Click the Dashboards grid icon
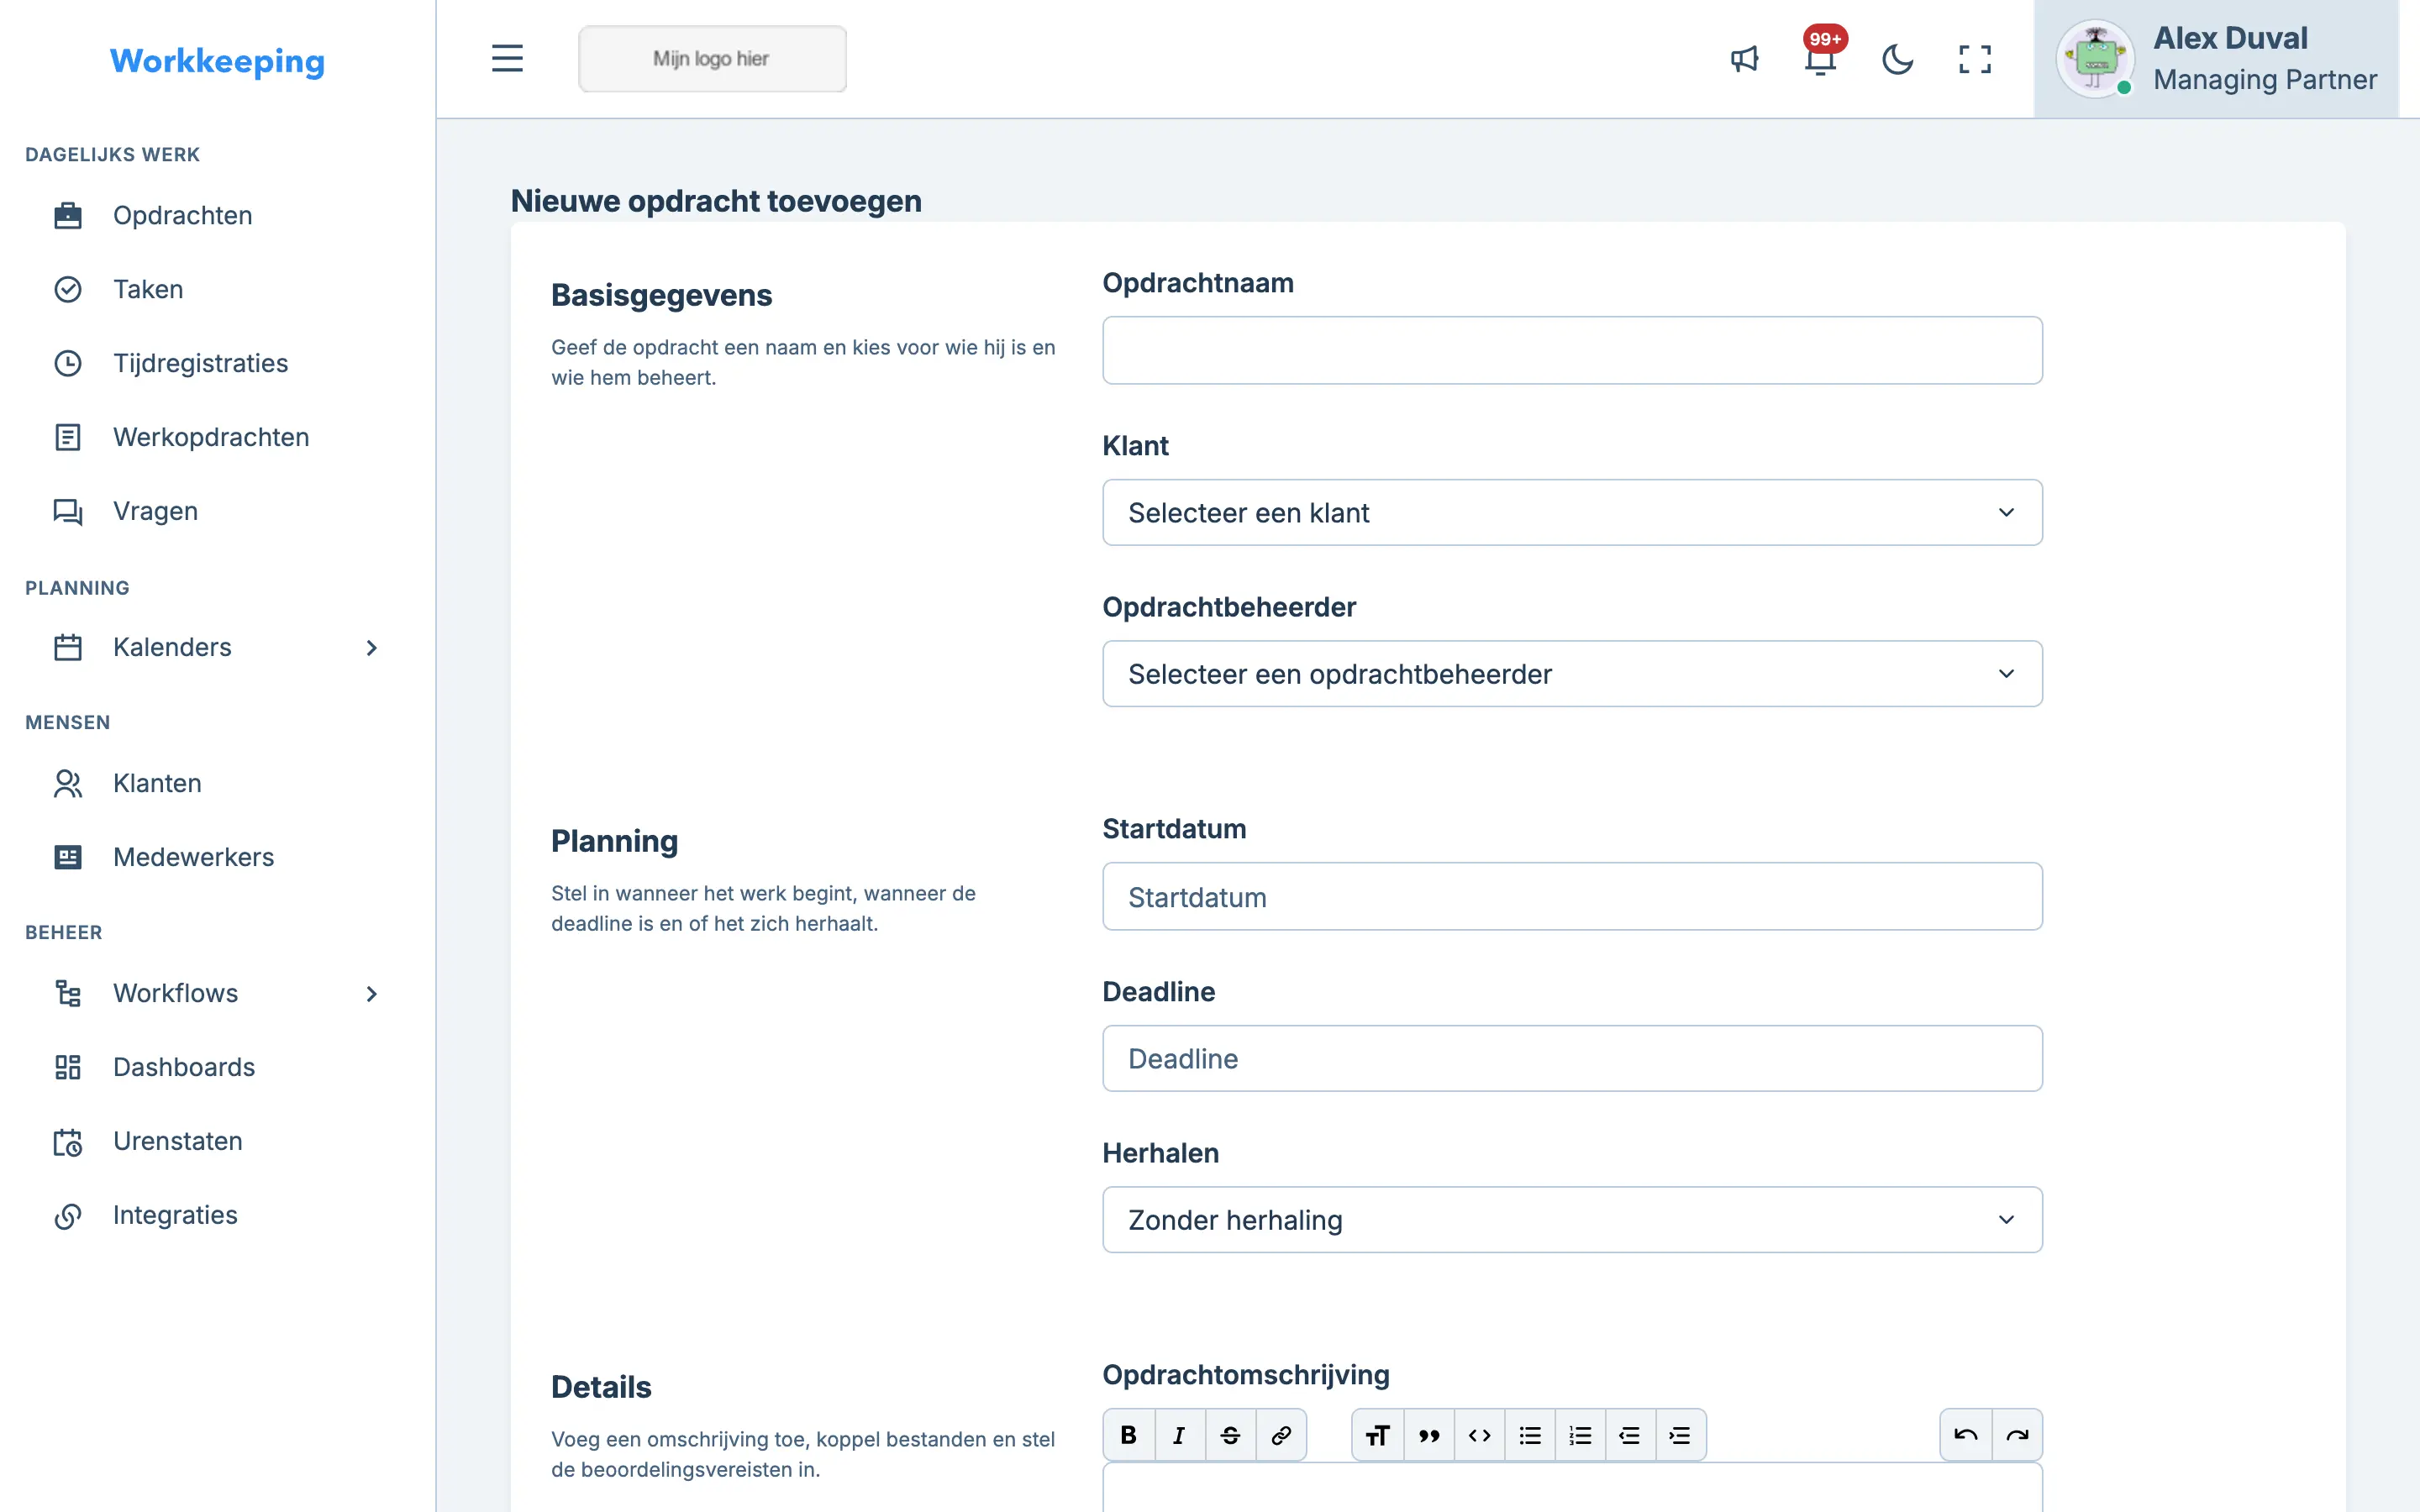Image resolution: width=2420 pixels, height=1512 pixels. [x=68, y=1067]
